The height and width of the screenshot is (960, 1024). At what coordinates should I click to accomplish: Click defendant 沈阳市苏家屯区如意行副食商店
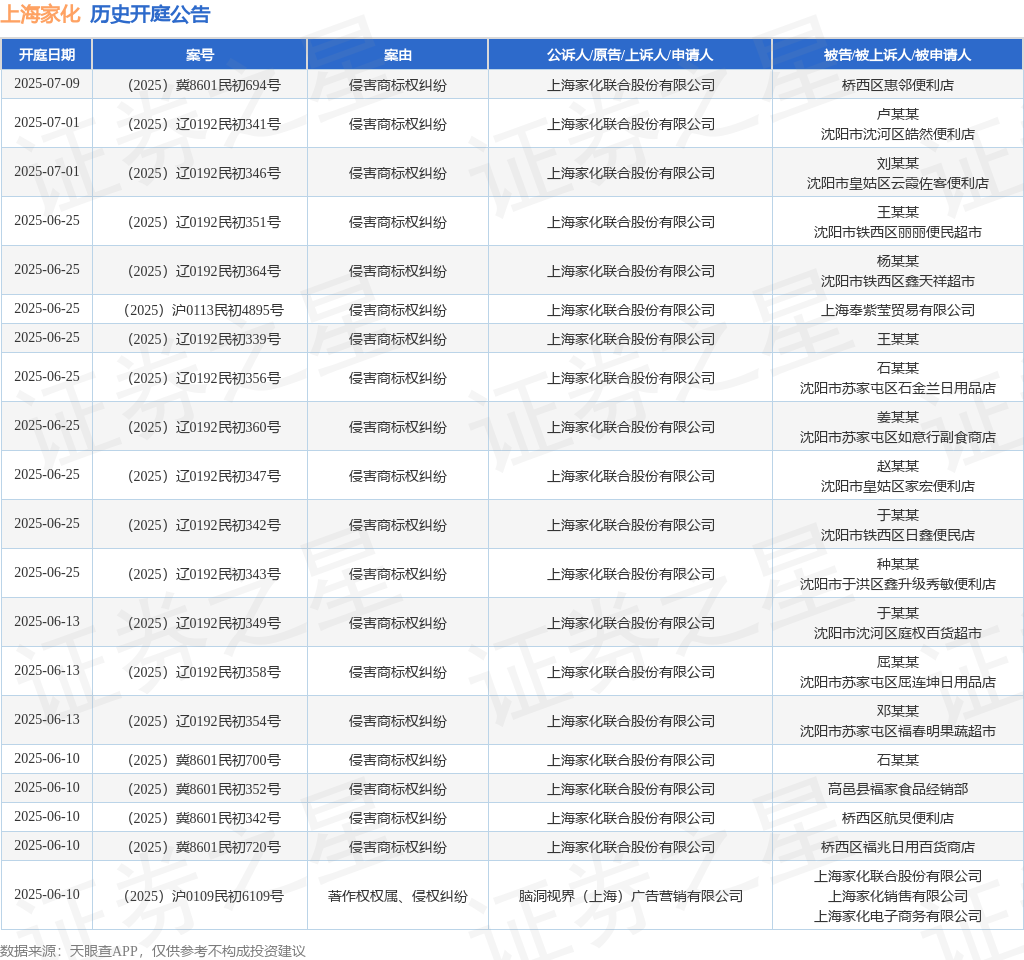click(897, 437)
